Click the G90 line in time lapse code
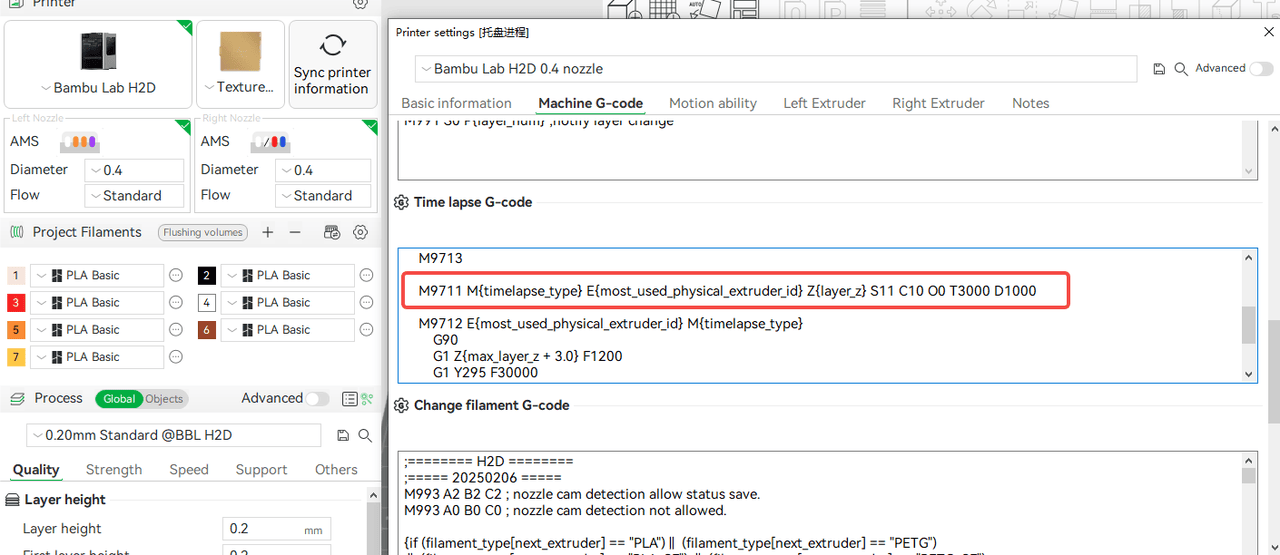 click(x=445, y=340)
